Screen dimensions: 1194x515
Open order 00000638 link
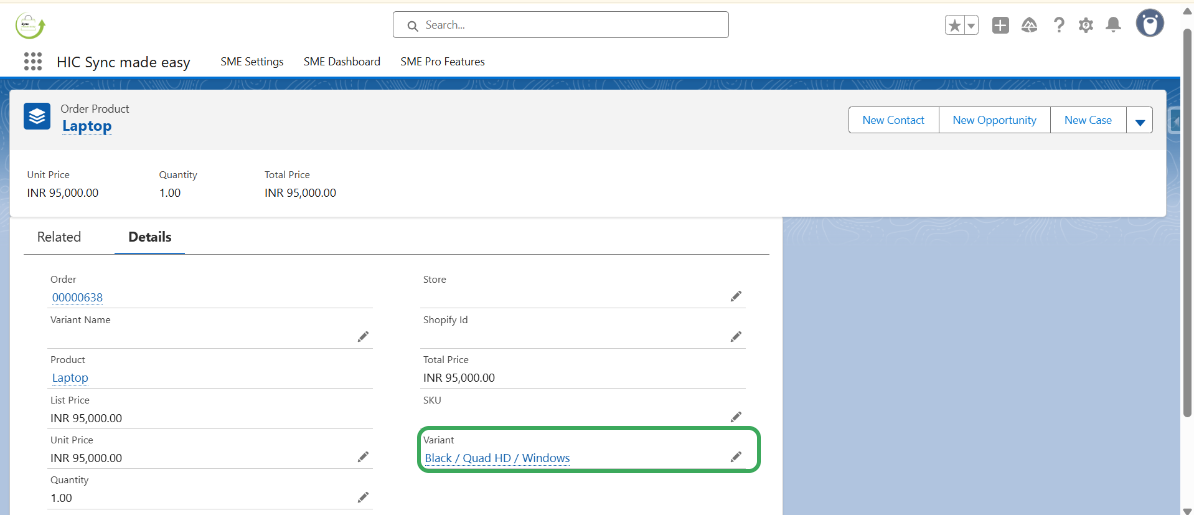click(78, 298)
